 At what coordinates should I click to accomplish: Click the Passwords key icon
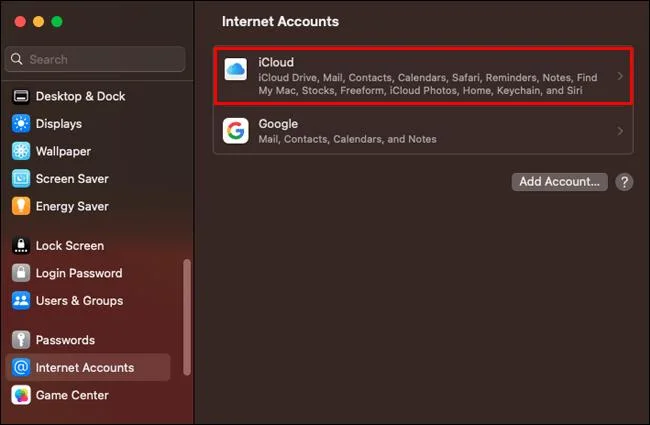coord(21,340)
